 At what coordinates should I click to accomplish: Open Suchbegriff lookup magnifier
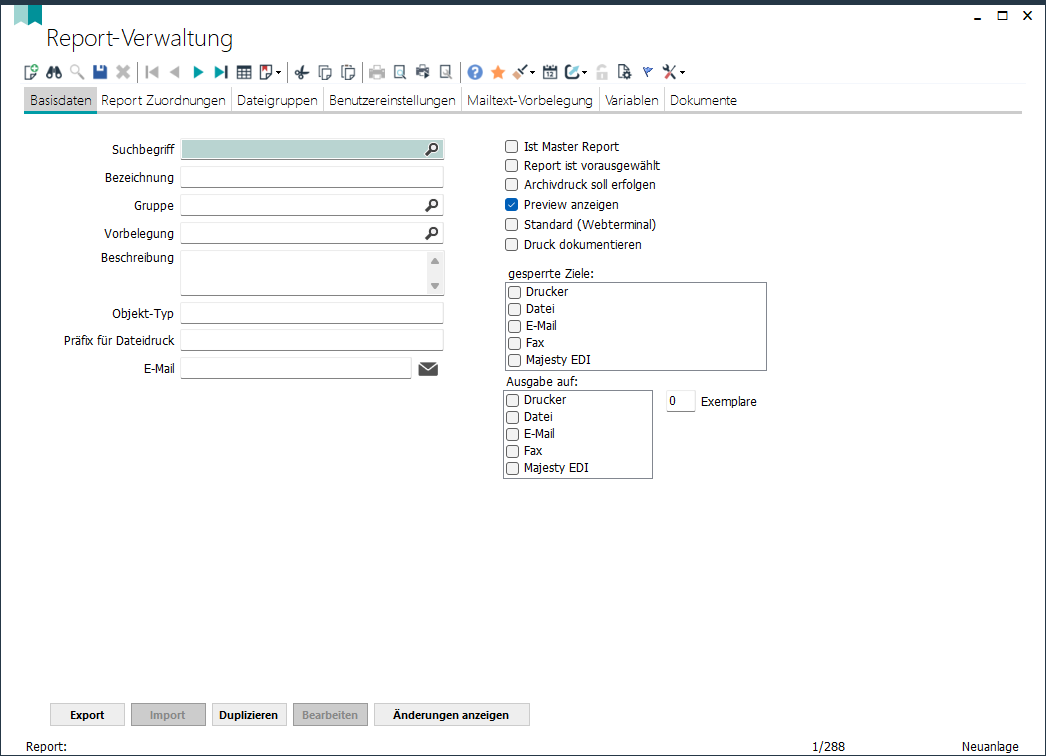(432, 149)
